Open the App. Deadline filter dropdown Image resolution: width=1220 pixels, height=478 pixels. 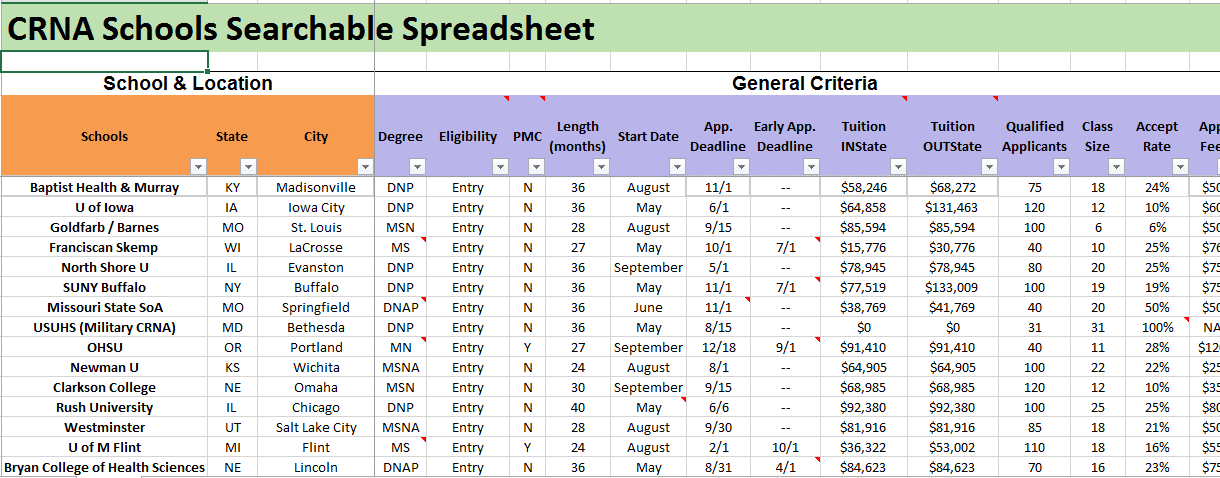(739, 167)
